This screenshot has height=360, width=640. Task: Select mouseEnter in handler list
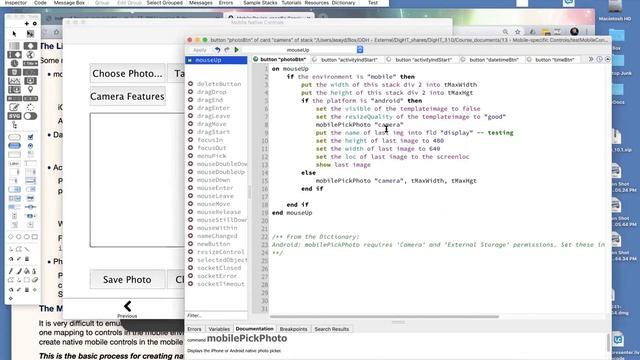pyautogui.click(x=215, y=188)
